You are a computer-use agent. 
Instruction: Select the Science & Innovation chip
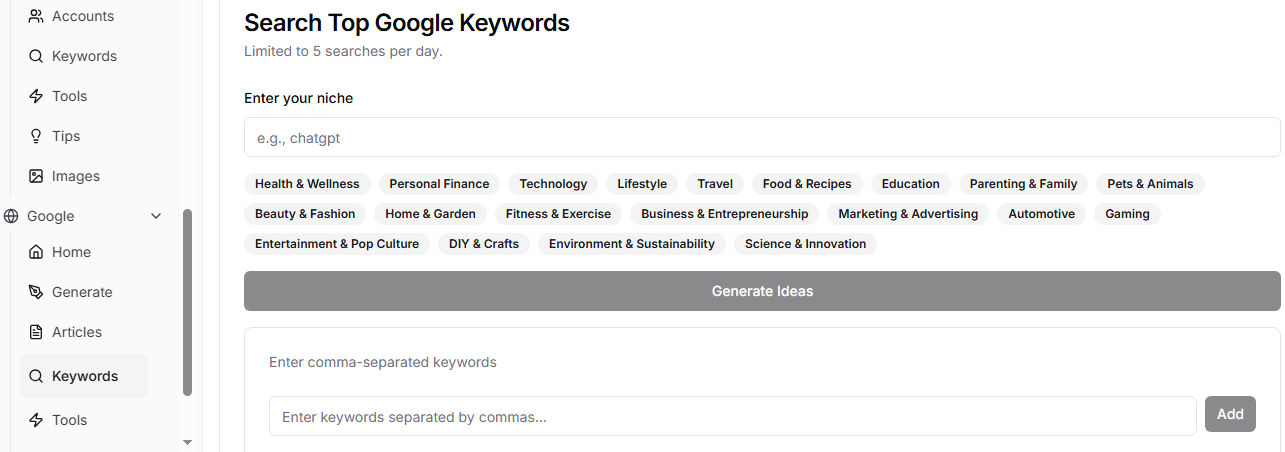(x=805, y=244)
